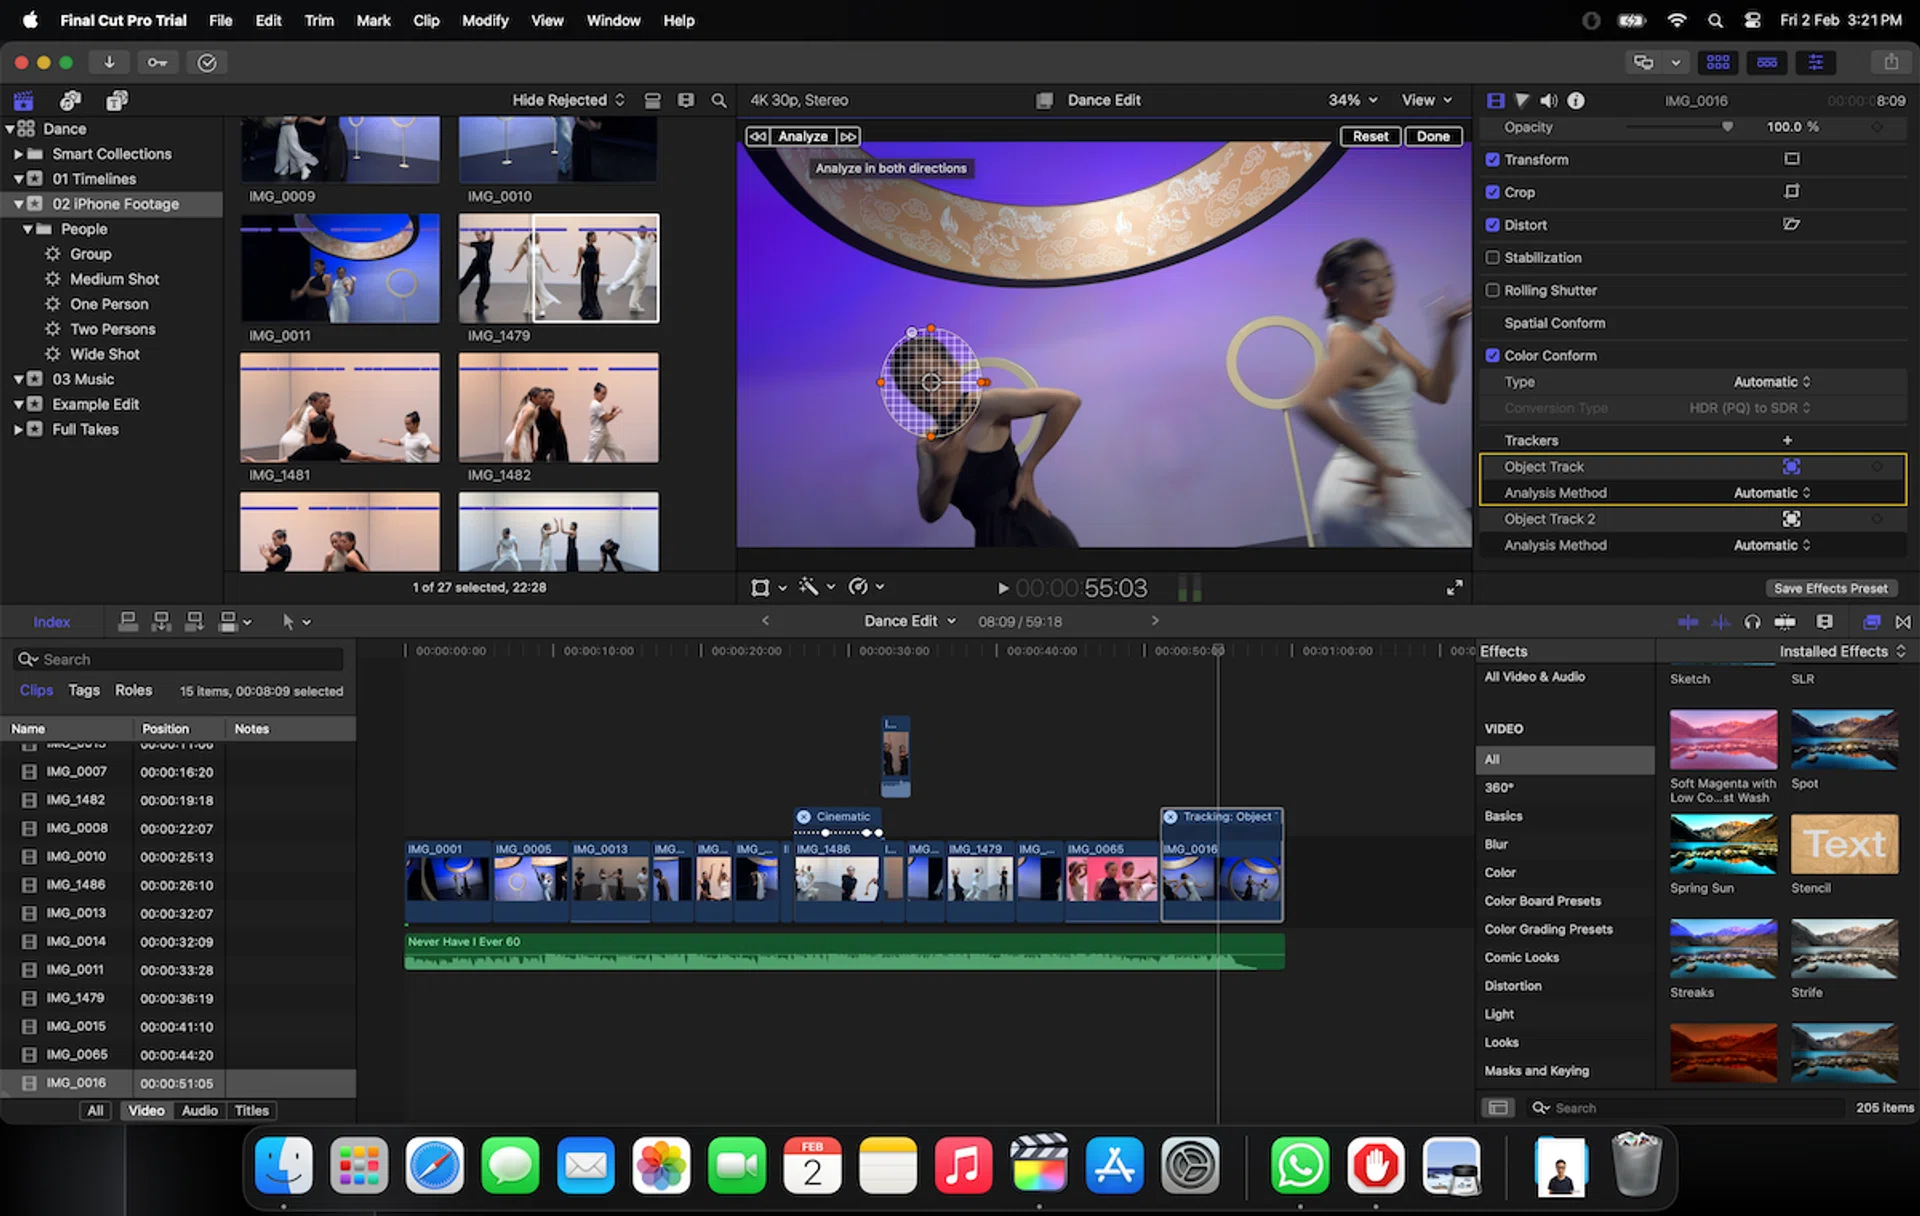The height and width of the screenshot is (1216, 1920).
Task: Uncheck the Crop checkbox
Action: [1493, 192]
